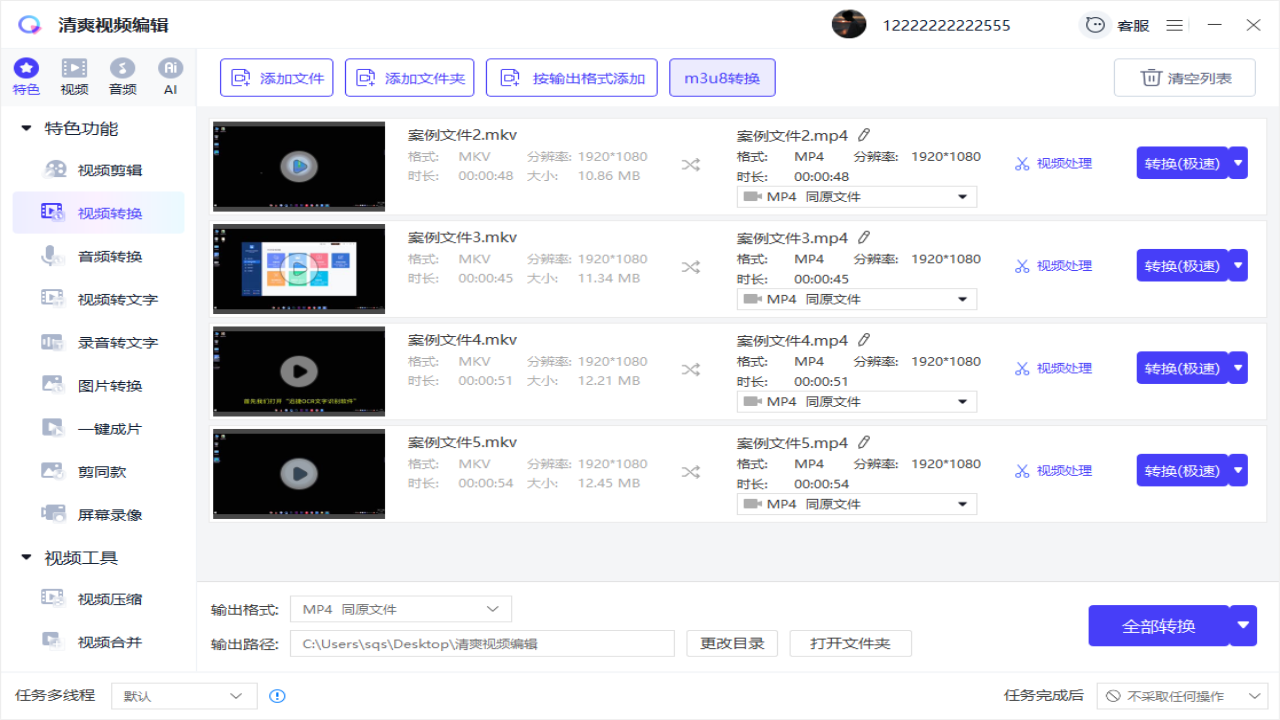1280x720 pixels.
Task: Click 转换(极速) for 案例文件3.mkv
Action: click(1182, 265)
